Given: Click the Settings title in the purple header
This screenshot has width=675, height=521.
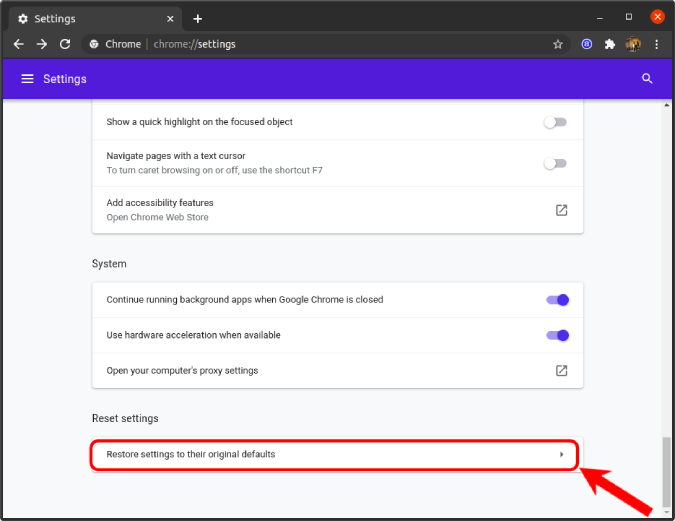Looking at the screenshot, I should 65,79.
